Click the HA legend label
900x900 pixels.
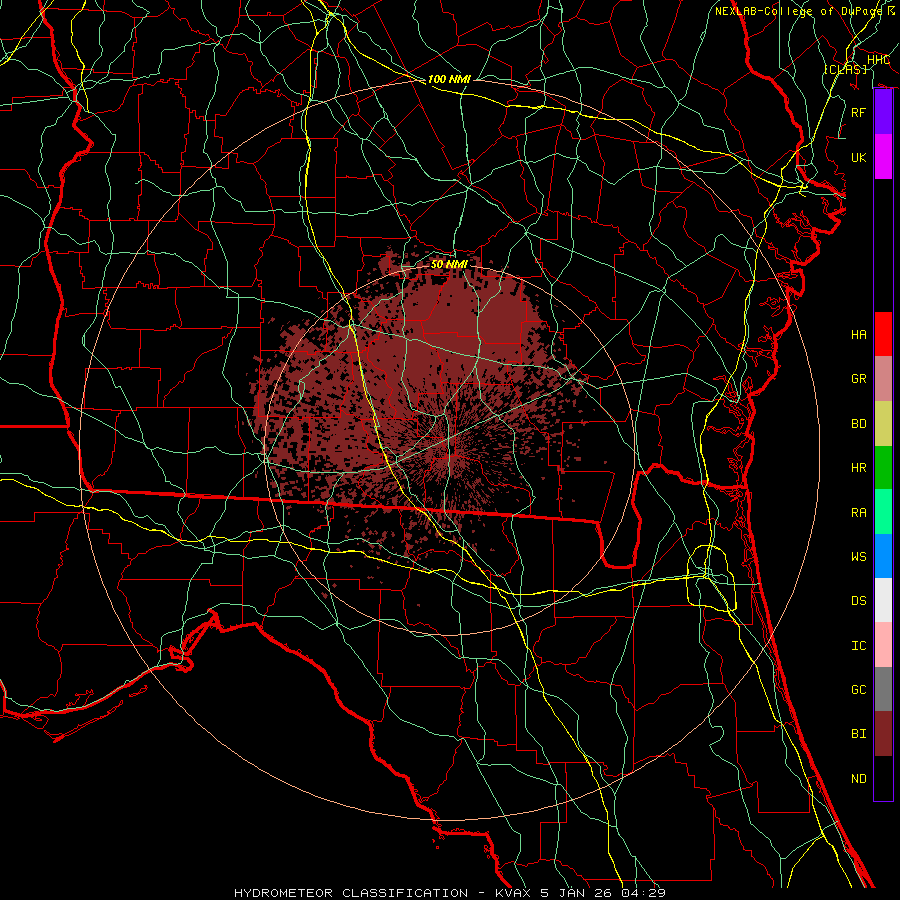(859, 335)
